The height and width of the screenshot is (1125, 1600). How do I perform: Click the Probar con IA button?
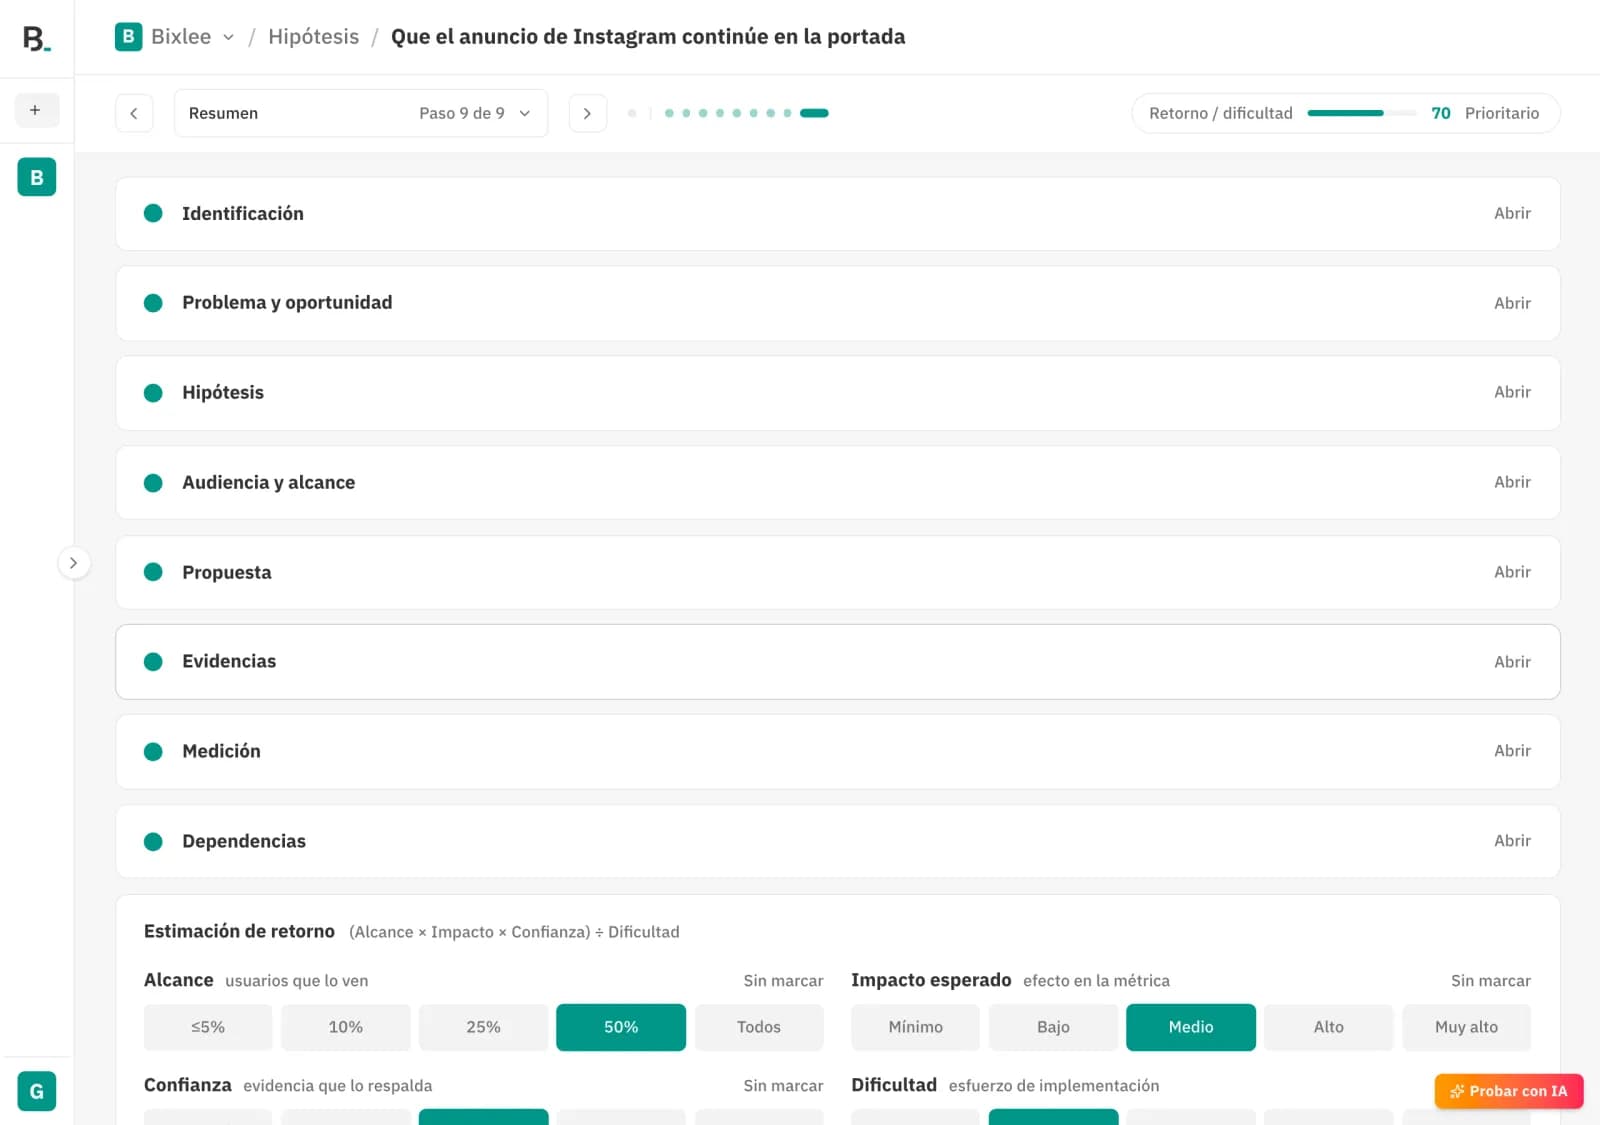(x=1509, y=1091)
